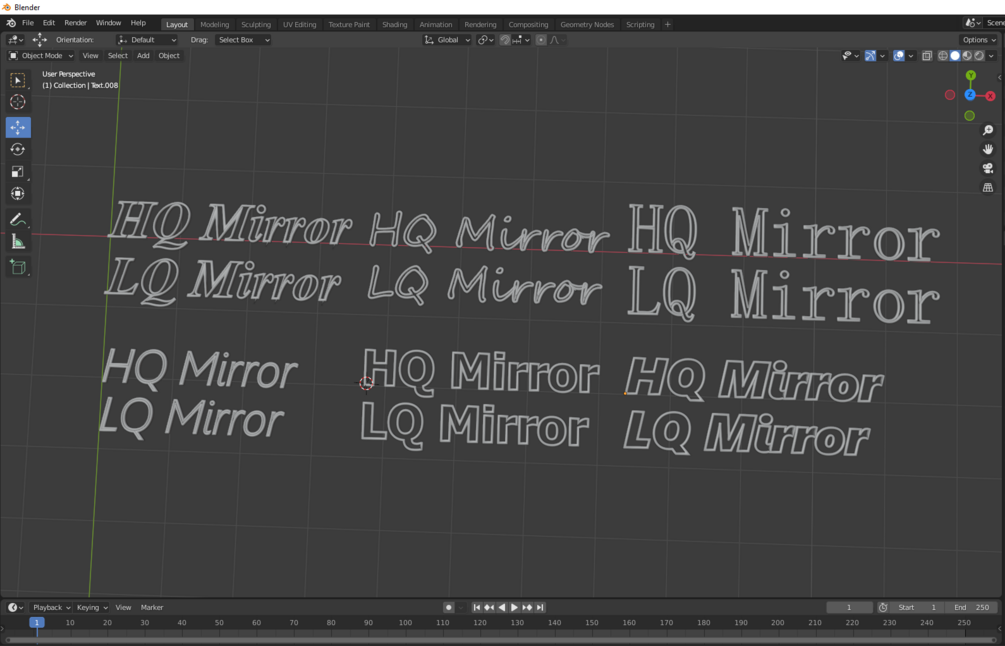Open the Render menu
The height and width of the screenshot is (646, 1005).
click(x=76, y=23)
